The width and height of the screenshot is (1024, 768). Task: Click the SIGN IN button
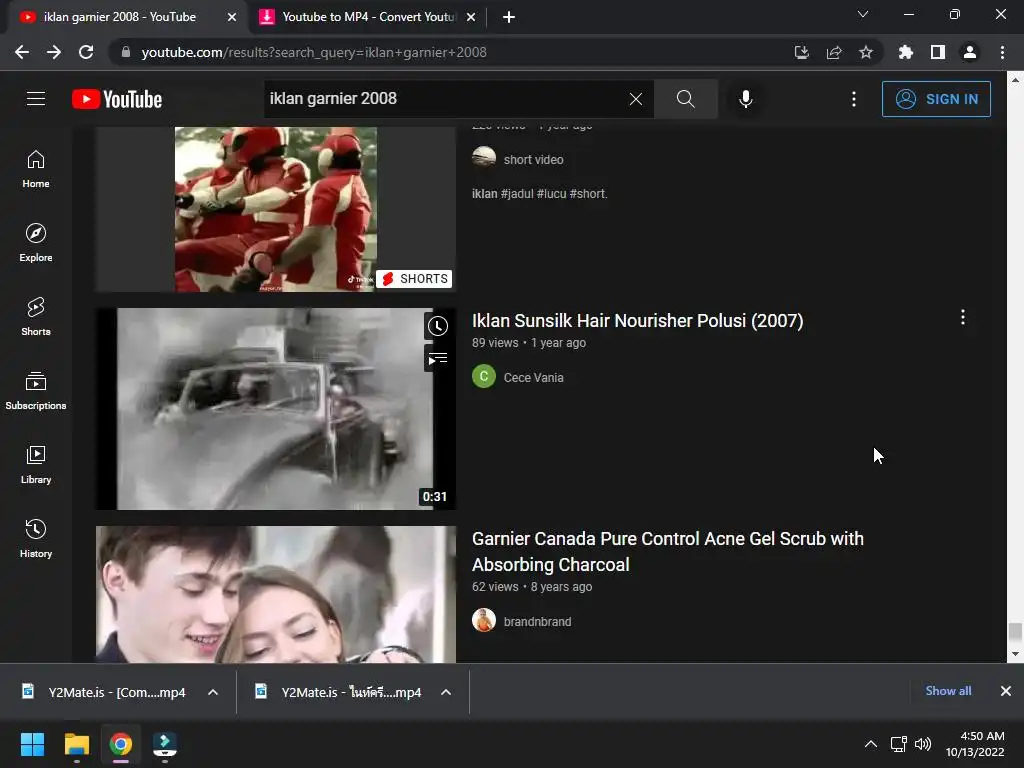(936, 99)
